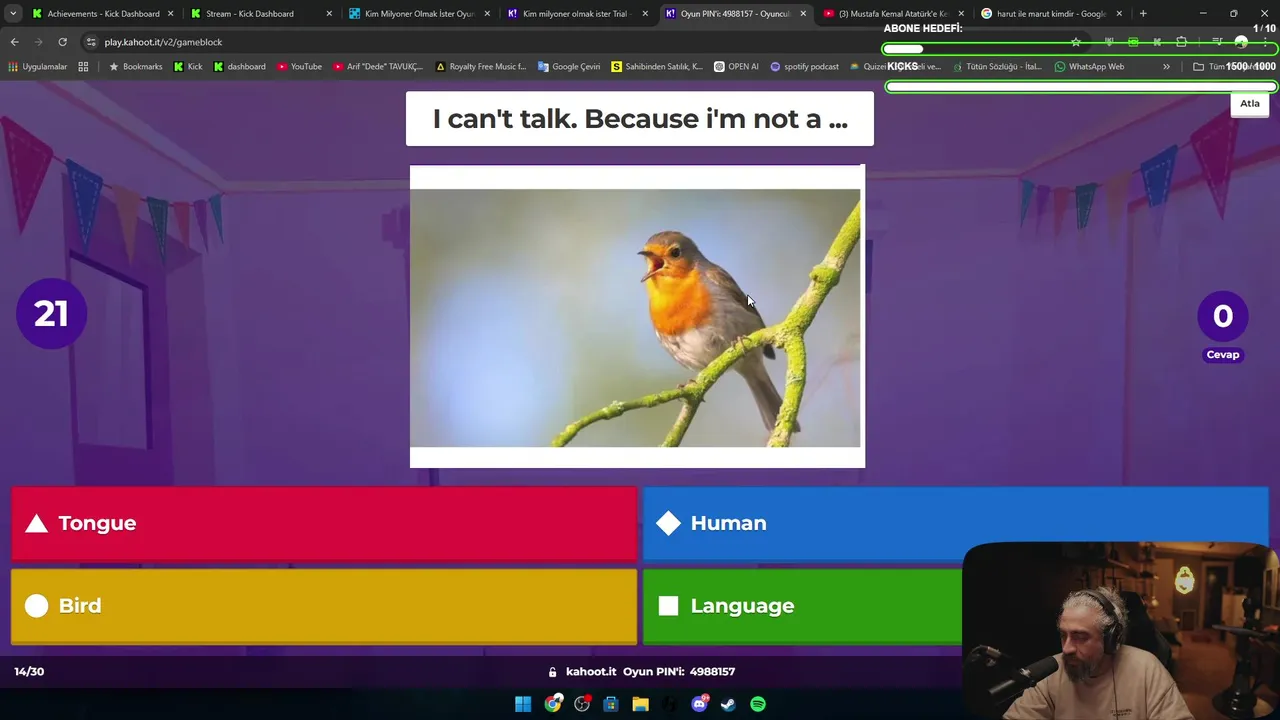The image size is (1280, 720).
Task: View site information icon in address bar
Action: tap(91, 42)
